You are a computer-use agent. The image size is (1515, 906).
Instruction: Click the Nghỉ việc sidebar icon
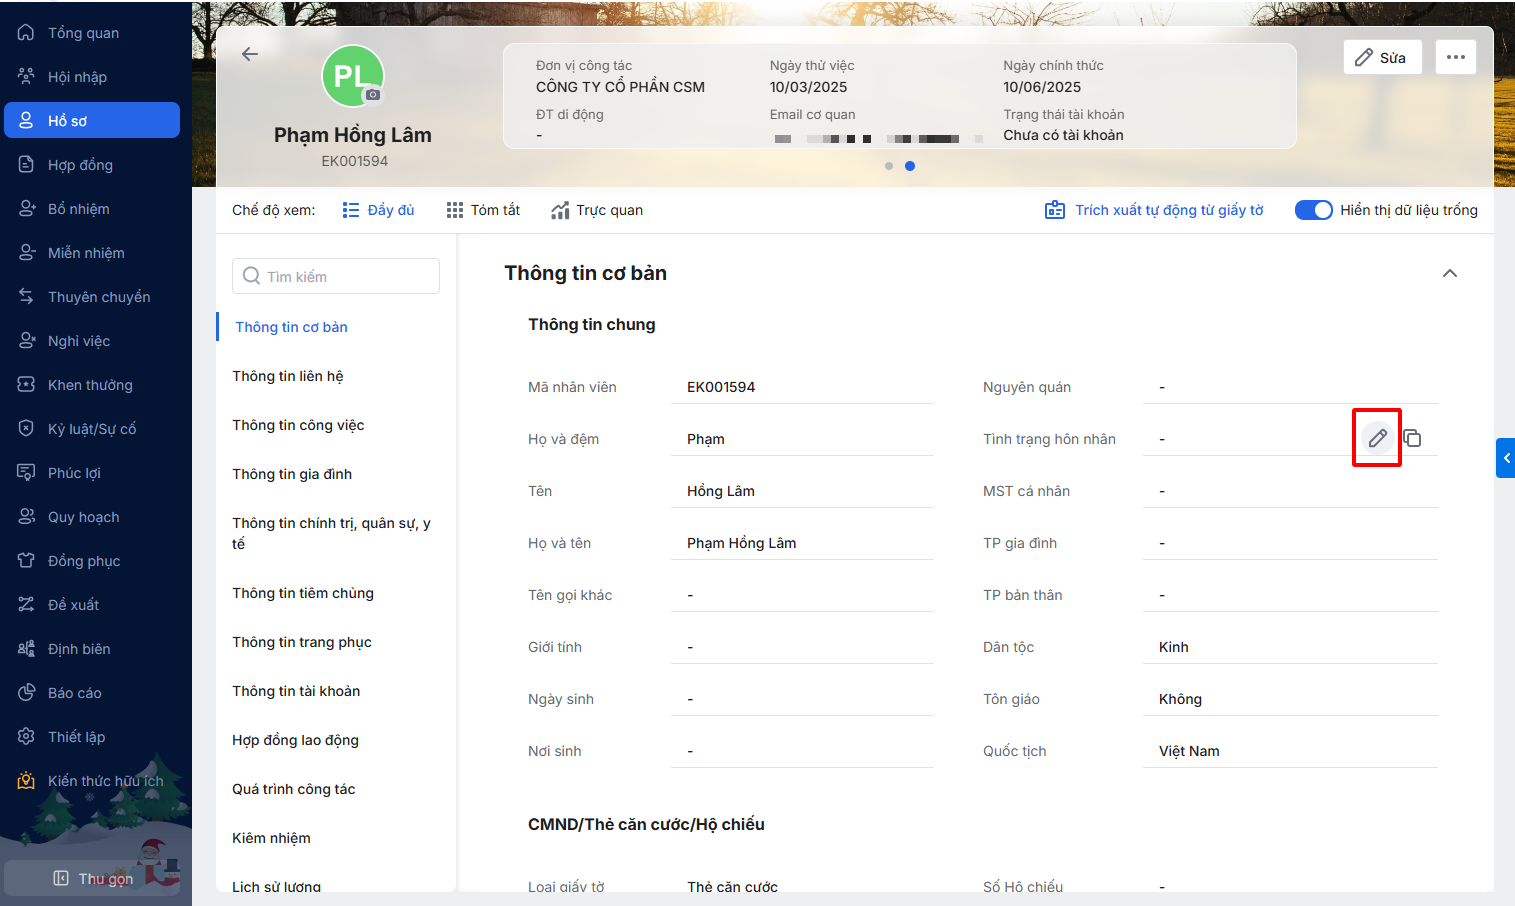click(x=26, y=341)
